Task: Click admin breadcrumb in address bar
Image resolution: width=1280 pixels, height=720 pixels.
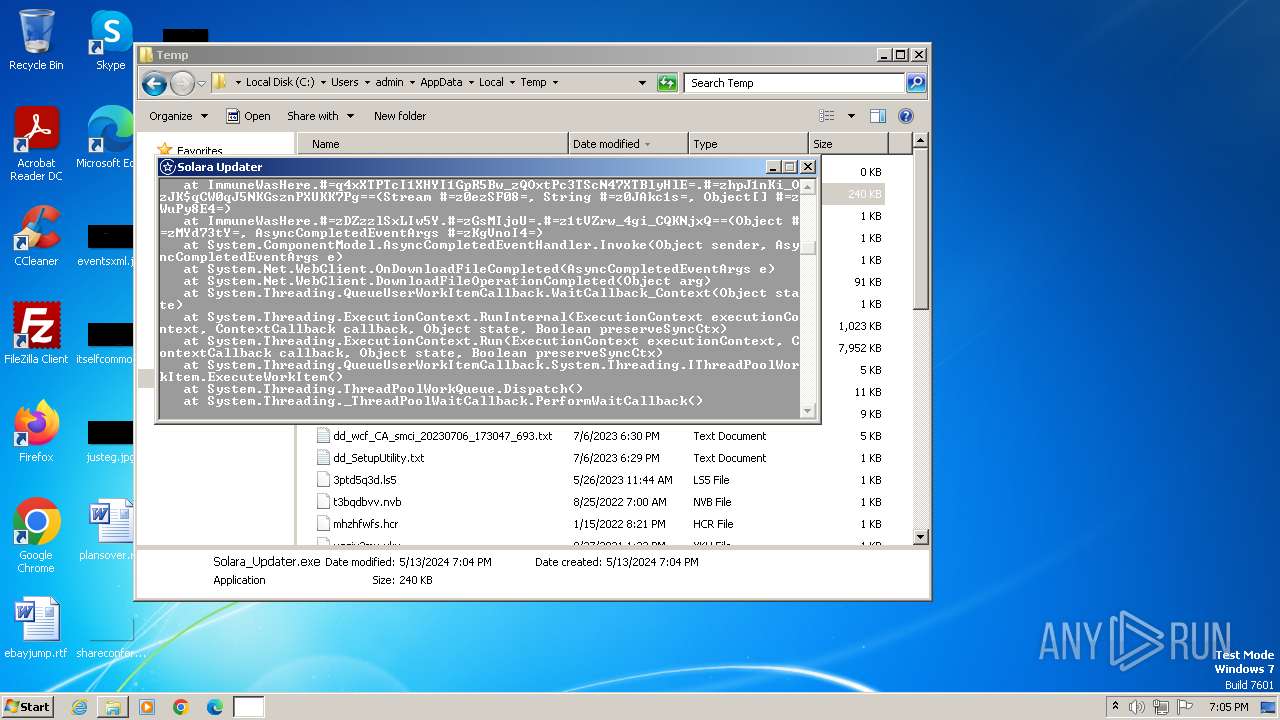Action: (x=389, y=83)
